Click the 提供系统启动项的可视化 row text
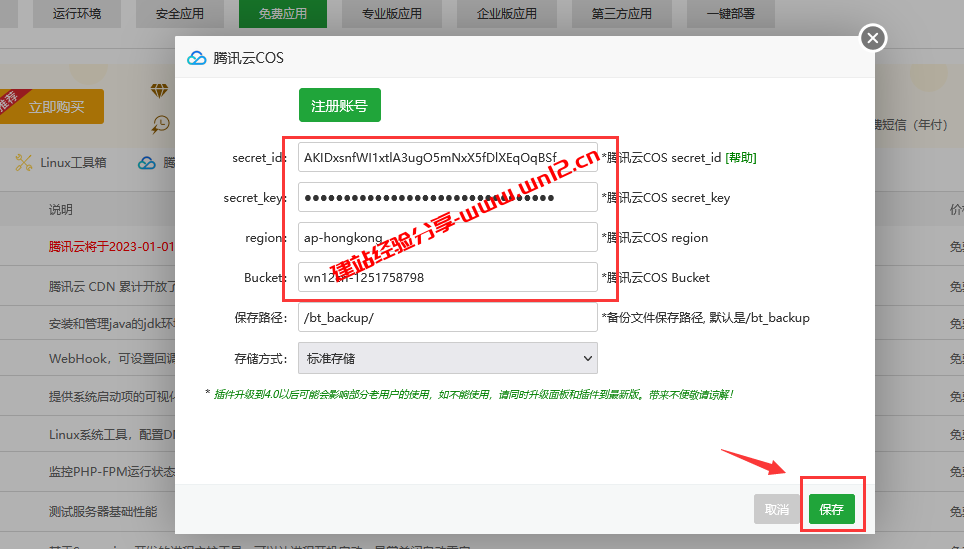The height and width of the screenshot is (549, 964). coord(112,397)
